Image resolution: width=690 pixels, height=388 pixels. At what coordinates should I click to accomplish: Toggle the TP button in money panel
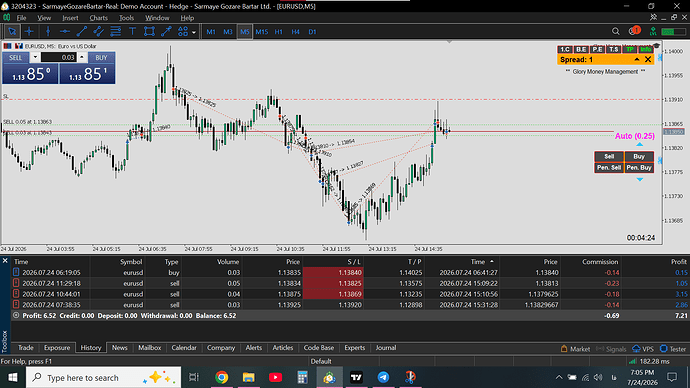tap(630, 49)
